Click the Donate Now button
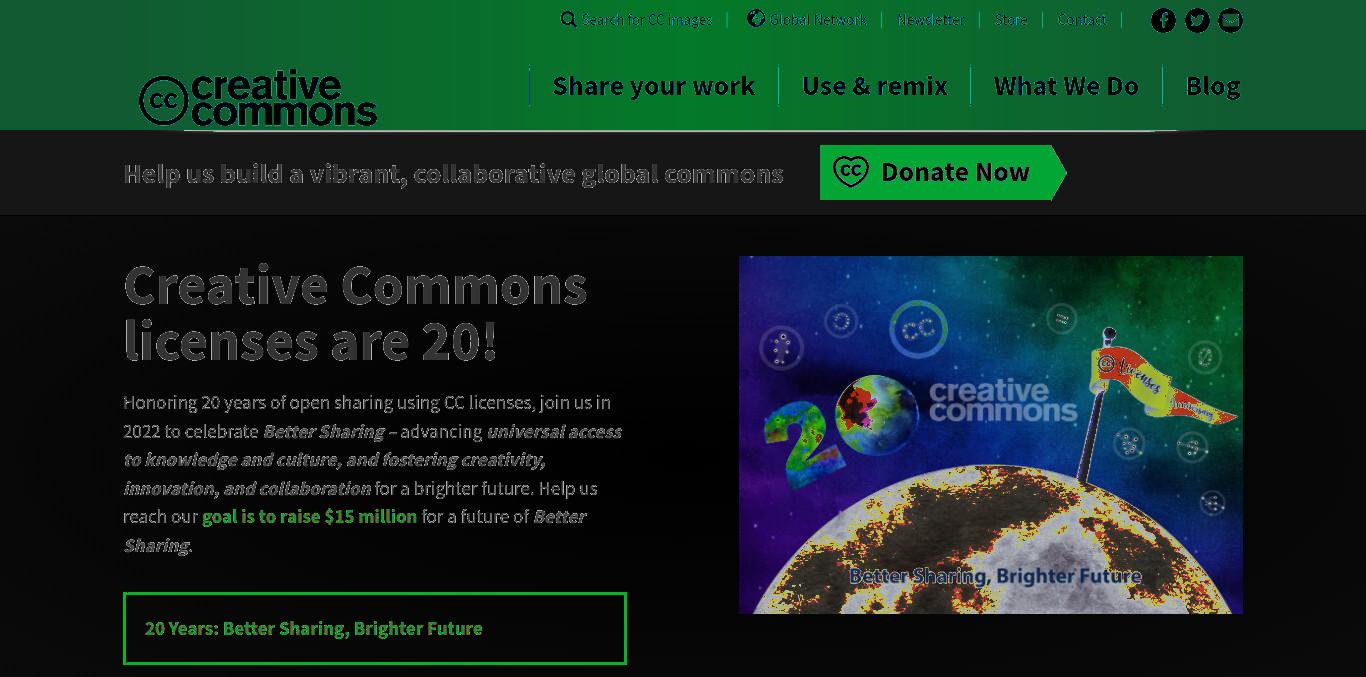The width and height of the screenshot is (1366, 677). point(943,172)
